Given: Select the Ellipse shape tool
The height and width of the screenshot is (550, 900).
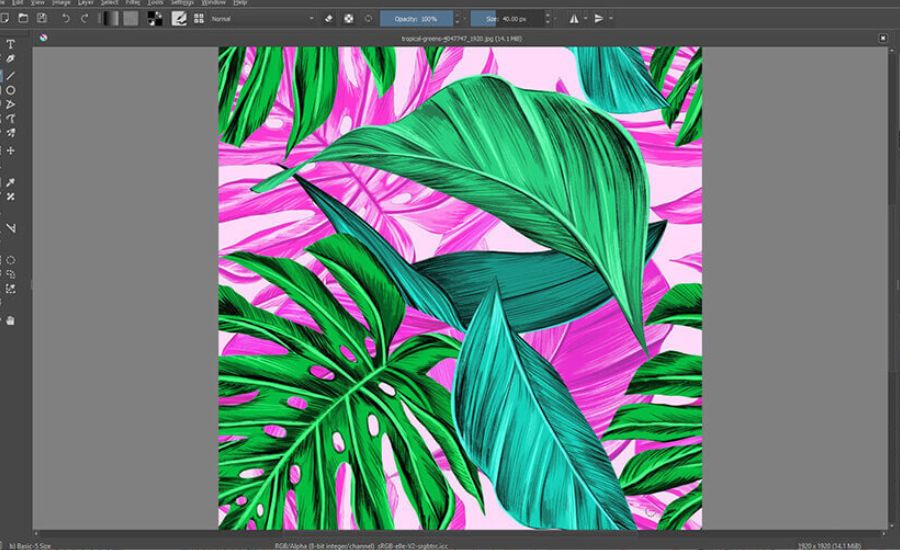Looking at the screenshot, I should tap(11, 90).
